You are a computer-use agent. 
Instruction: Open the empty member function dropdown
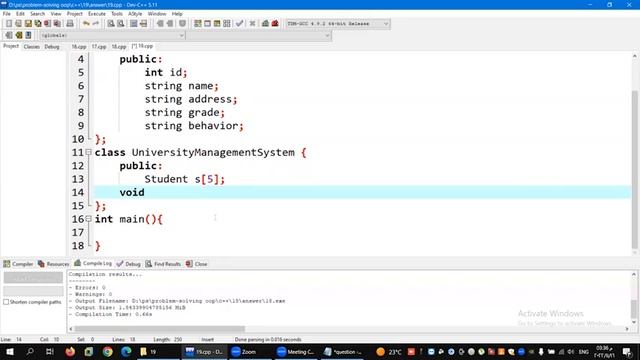(259, 36)
